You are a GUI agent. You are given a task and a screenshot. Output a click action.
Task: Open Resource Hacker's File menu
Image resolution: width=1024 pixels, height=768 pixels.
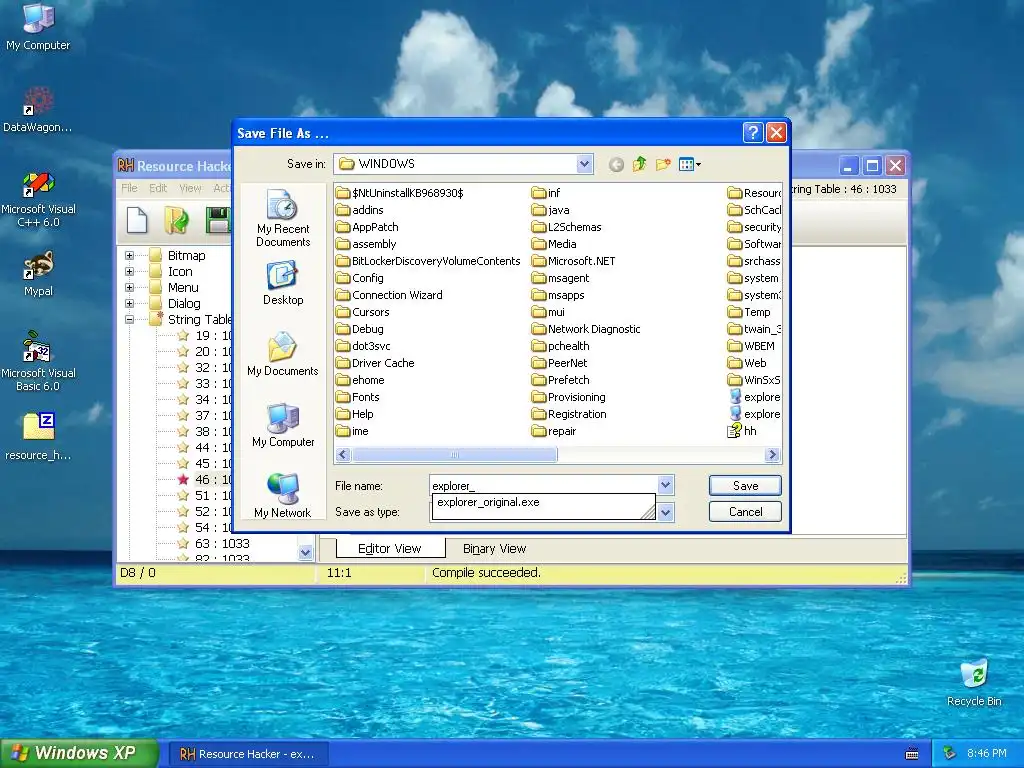click(x=129, y=188)
